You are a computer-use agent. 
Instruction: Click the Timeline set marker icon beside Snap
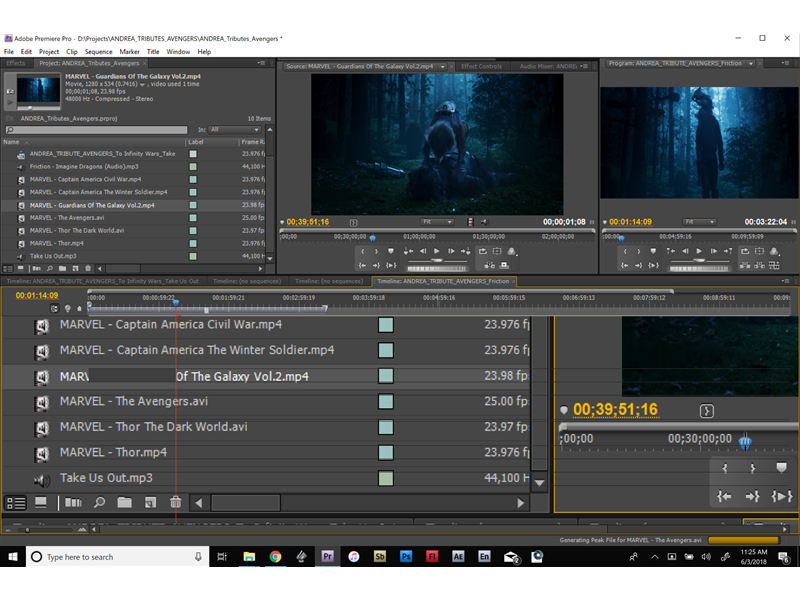(67, 308)
